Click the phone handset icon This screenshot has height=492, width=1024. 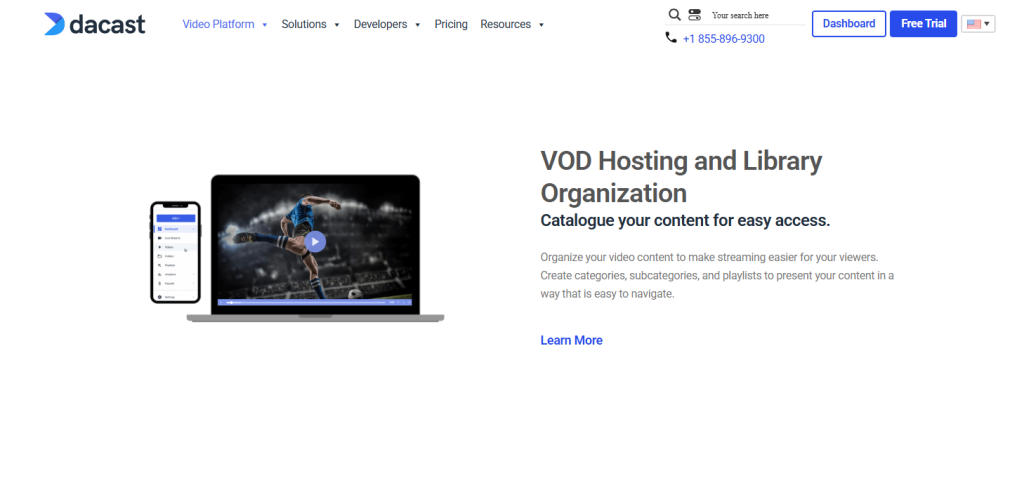point(671,38)
